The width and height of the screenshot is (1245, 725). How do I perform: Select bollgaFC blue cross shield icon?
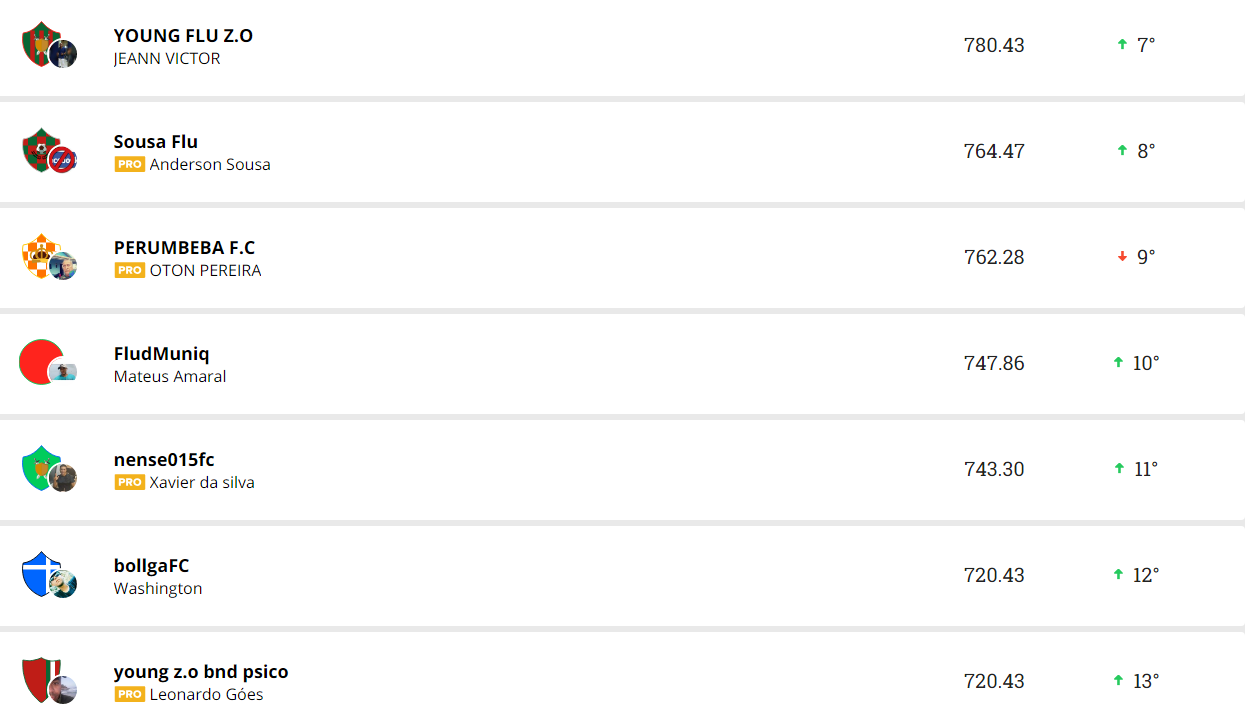pyautogui.click(x=40, y=572)
